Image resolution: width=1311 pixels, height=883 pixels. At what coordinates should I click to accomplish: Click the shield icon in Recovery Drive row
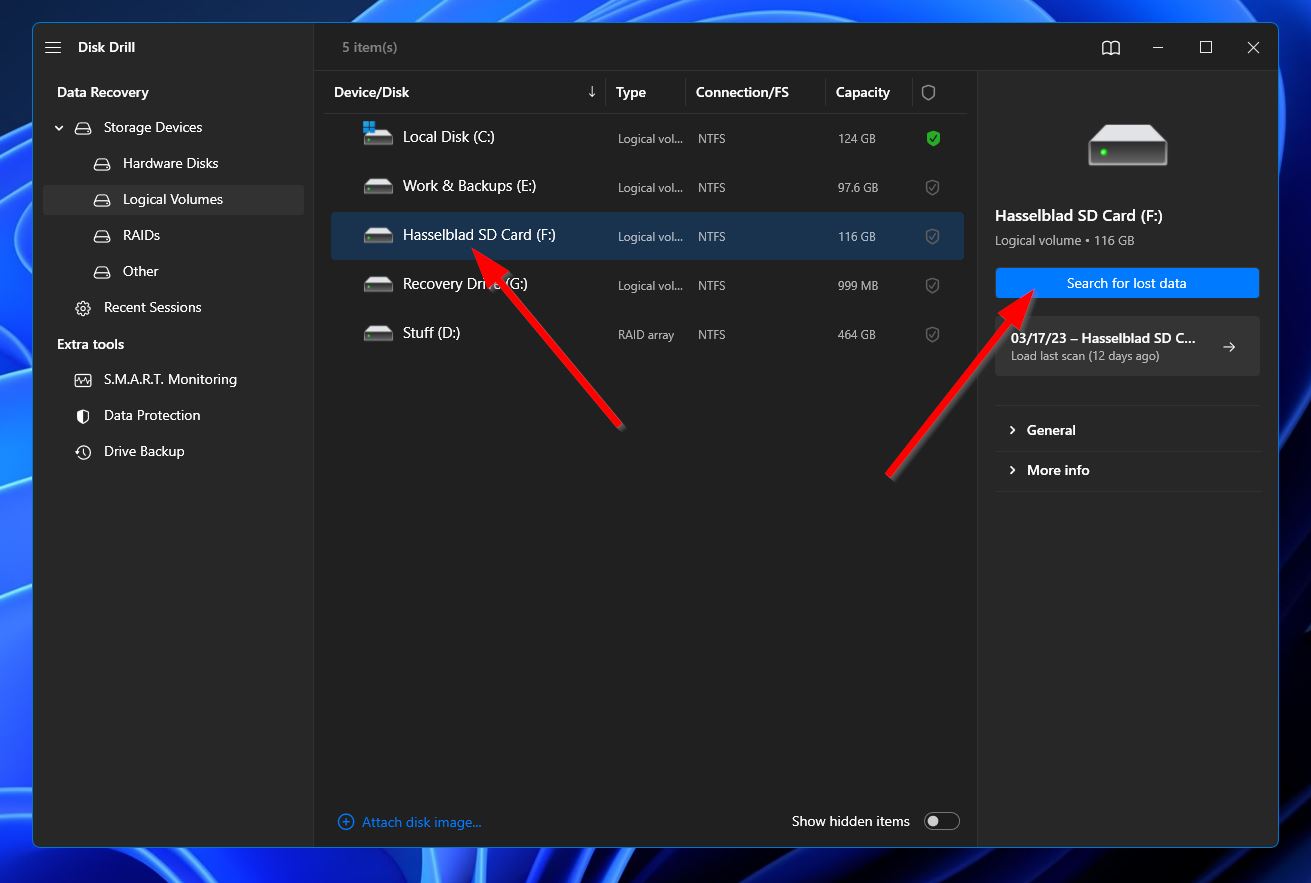pyautogui.click(x=933, y=285)
